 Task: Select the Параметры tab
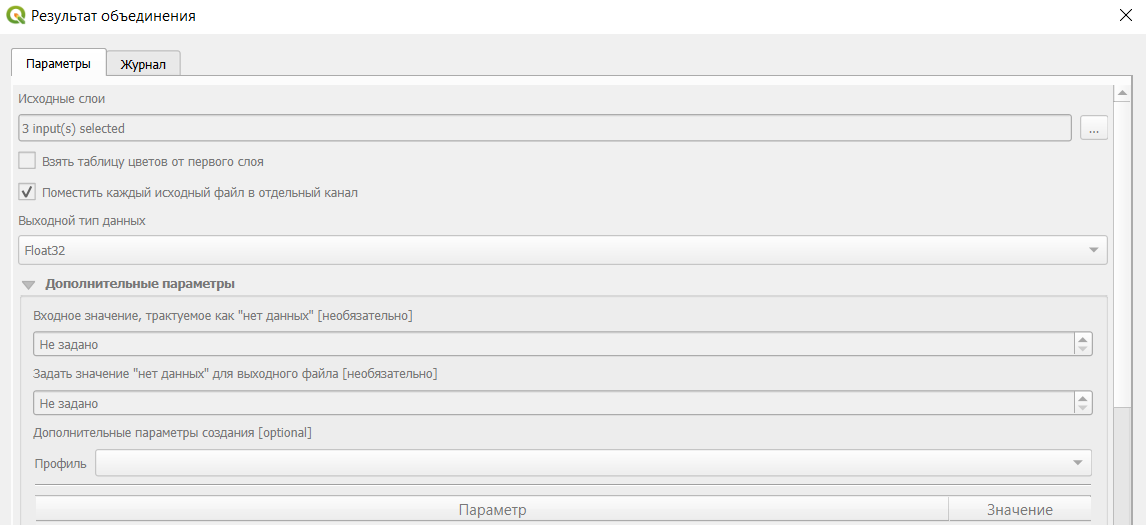click(58, 64)
